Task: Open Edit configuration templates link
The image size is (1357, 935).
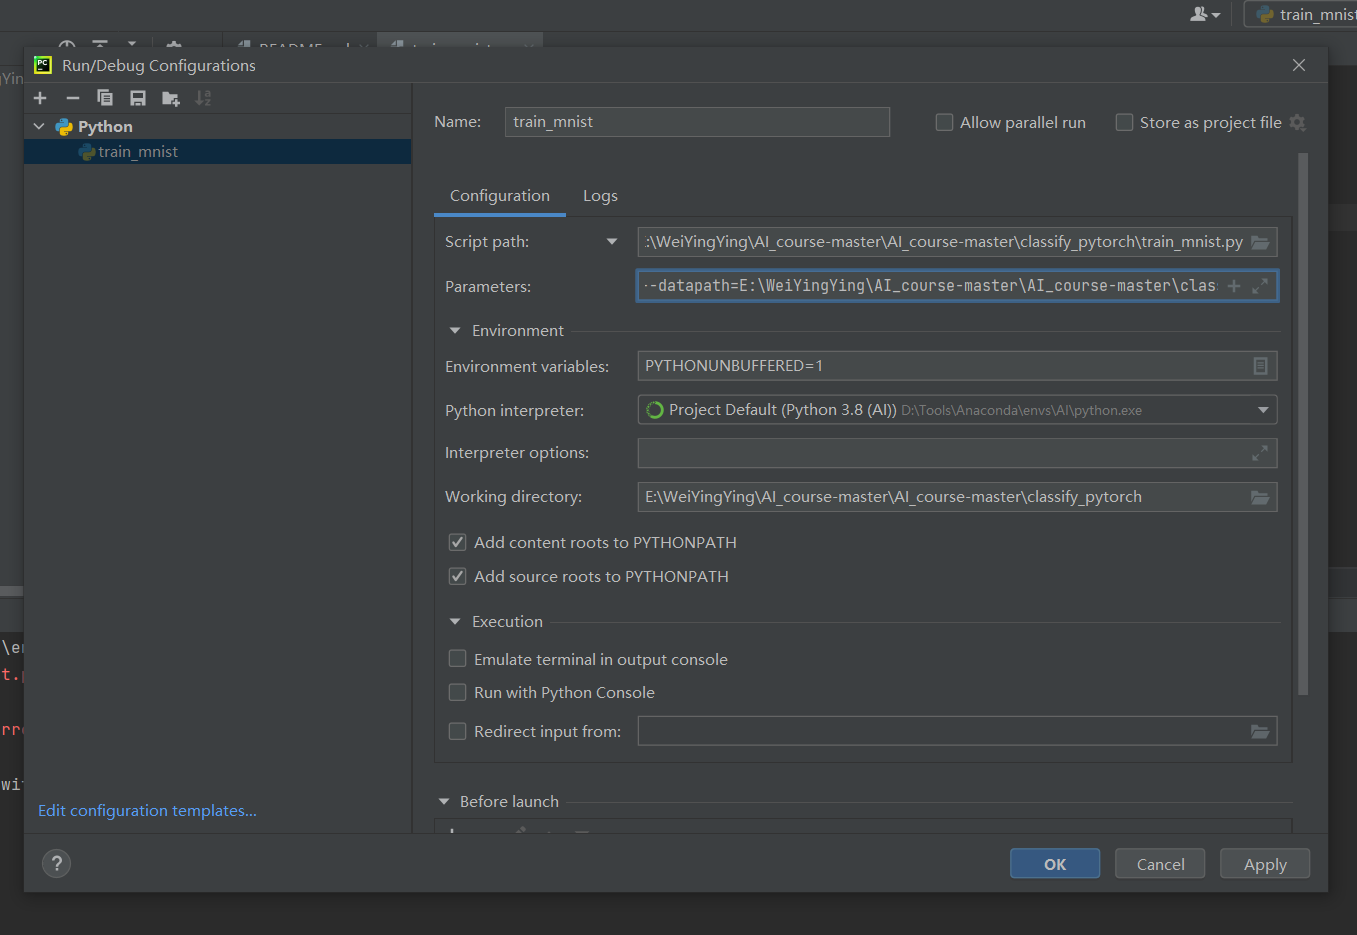Action: click(x=147, y=811)
